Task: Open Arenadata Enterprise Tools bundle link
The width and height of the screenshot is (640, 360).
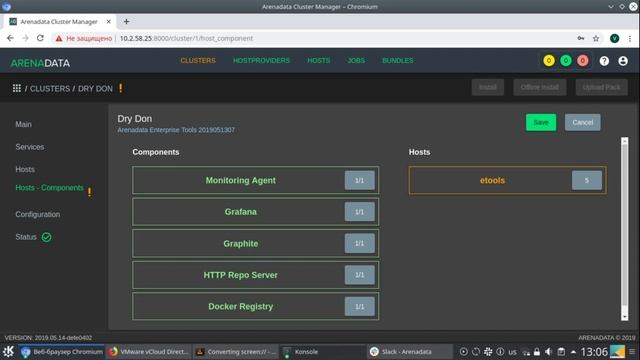Action: pyautogui.click(x=176, y=130)
